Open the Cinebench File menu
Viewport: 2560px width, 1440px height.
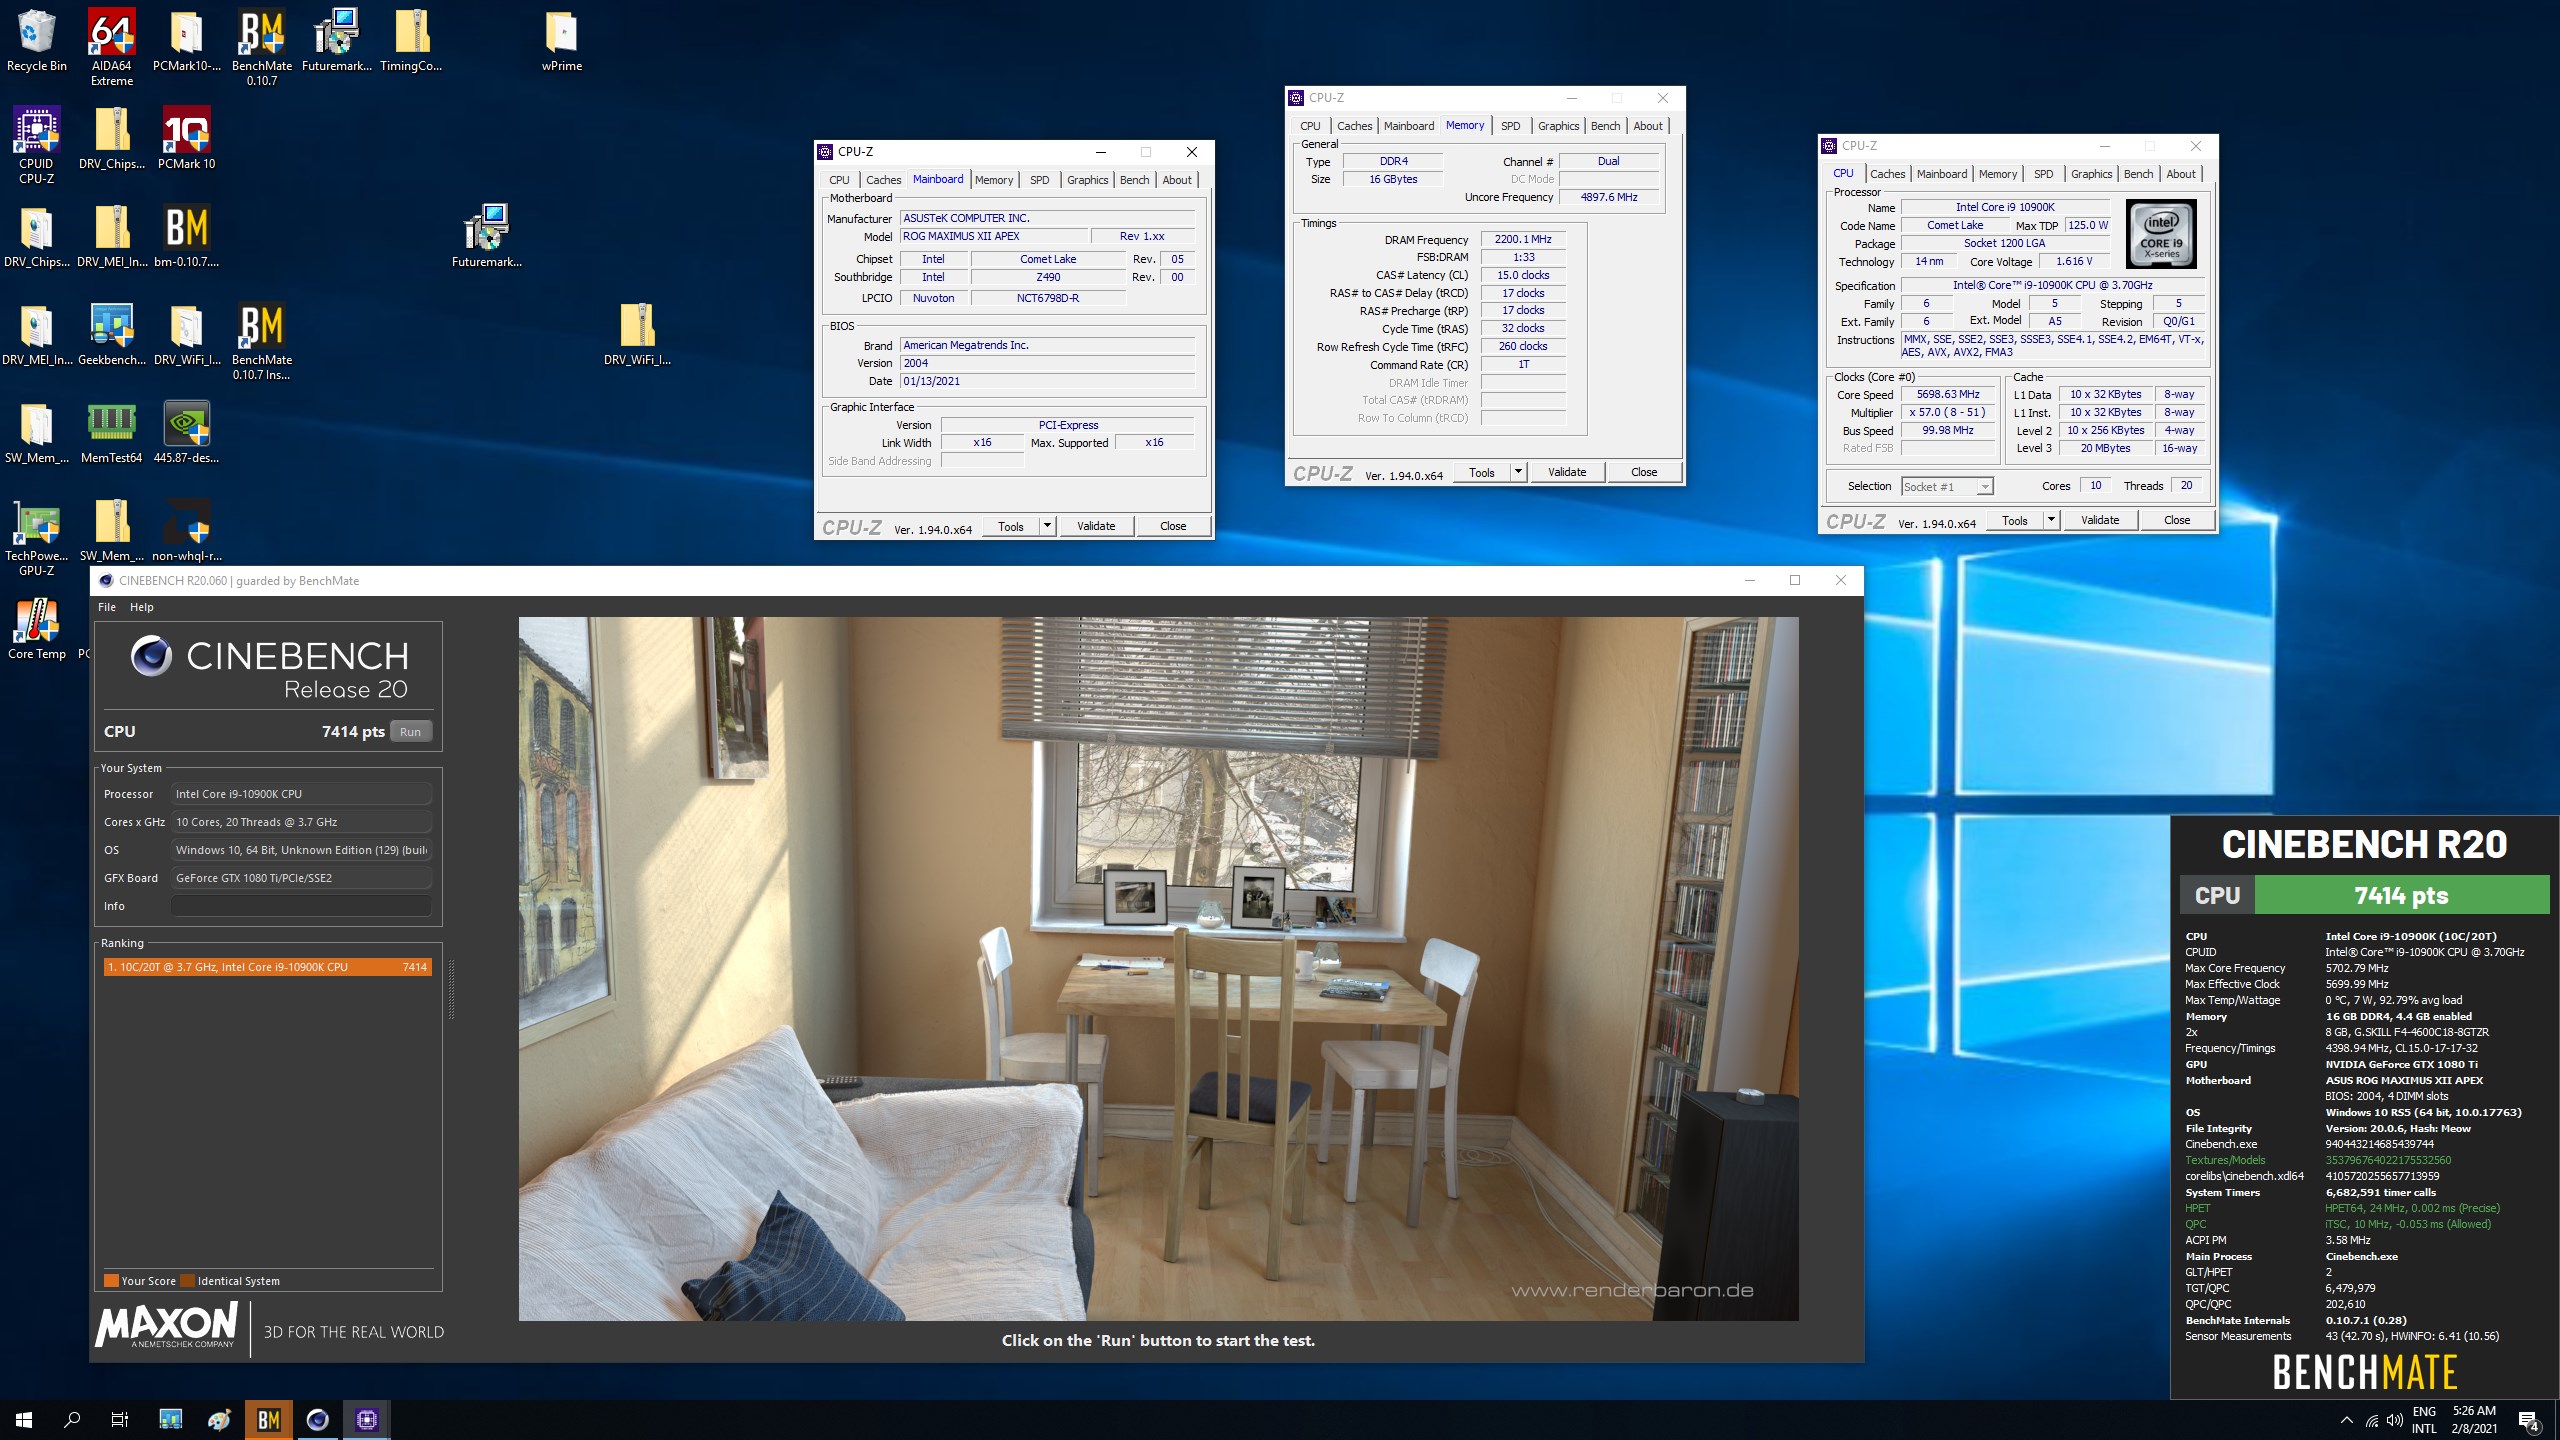[107, 607]
